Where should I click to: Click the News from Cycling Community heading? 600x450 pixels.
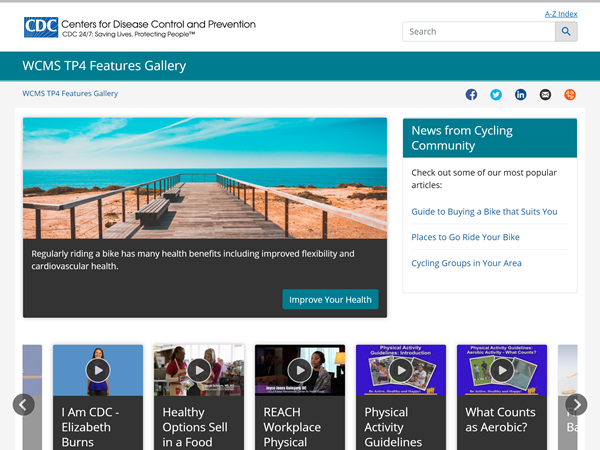pos(462,138)
